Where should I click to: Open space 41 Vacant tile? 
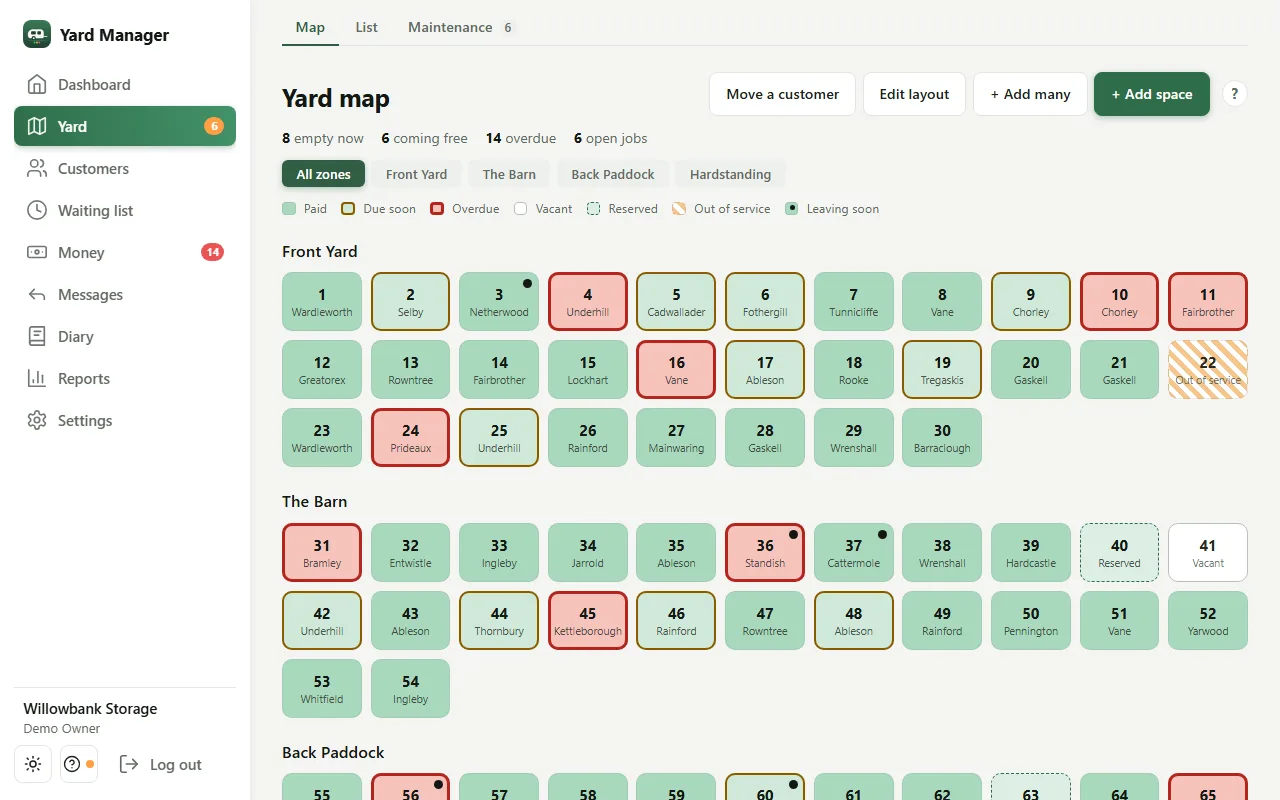coord(1208,553)
